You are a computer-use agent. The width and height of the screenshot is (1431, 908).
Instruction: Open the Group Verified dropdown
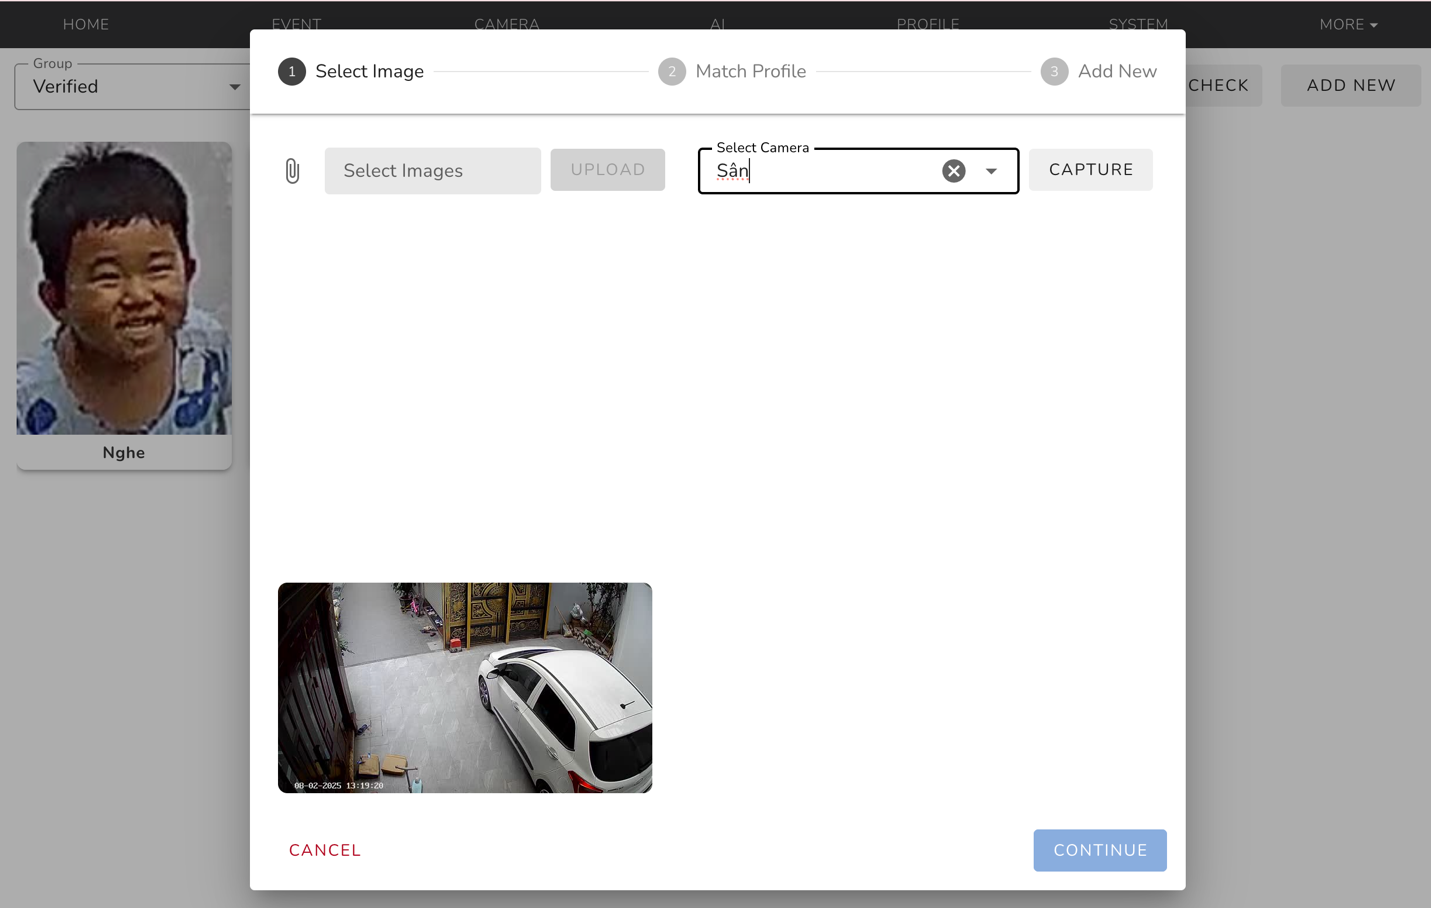(132, 87)
